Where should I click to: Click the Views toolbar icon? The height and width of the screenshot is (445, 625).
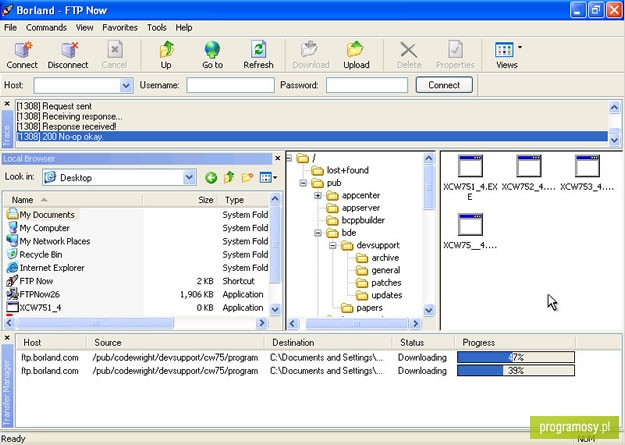(505, 55)
